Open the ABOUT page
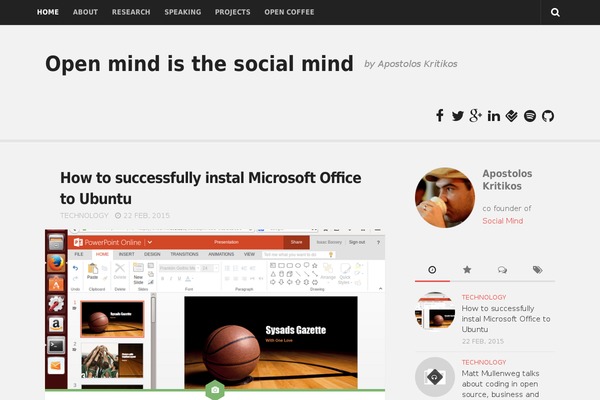600x400 pixels. tap(85, 12)
